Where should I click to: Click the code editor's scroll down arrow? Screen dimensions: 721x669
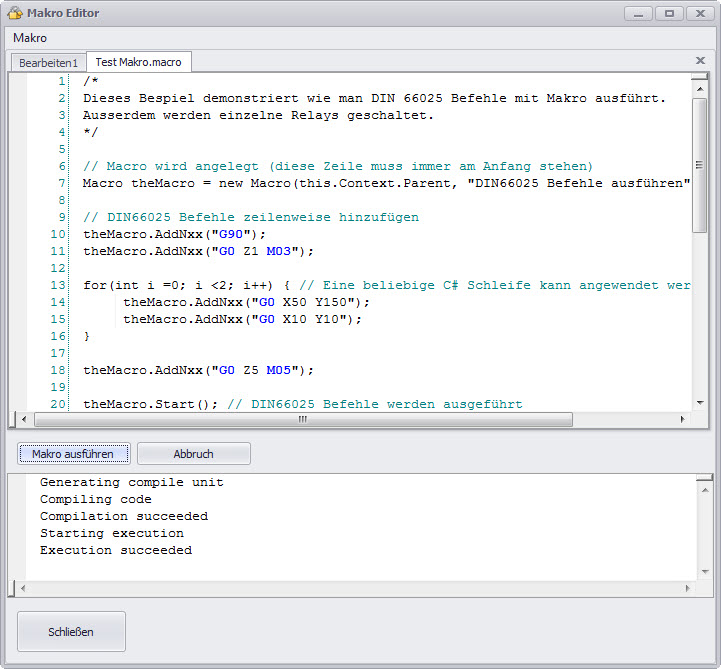coord(700,403)
